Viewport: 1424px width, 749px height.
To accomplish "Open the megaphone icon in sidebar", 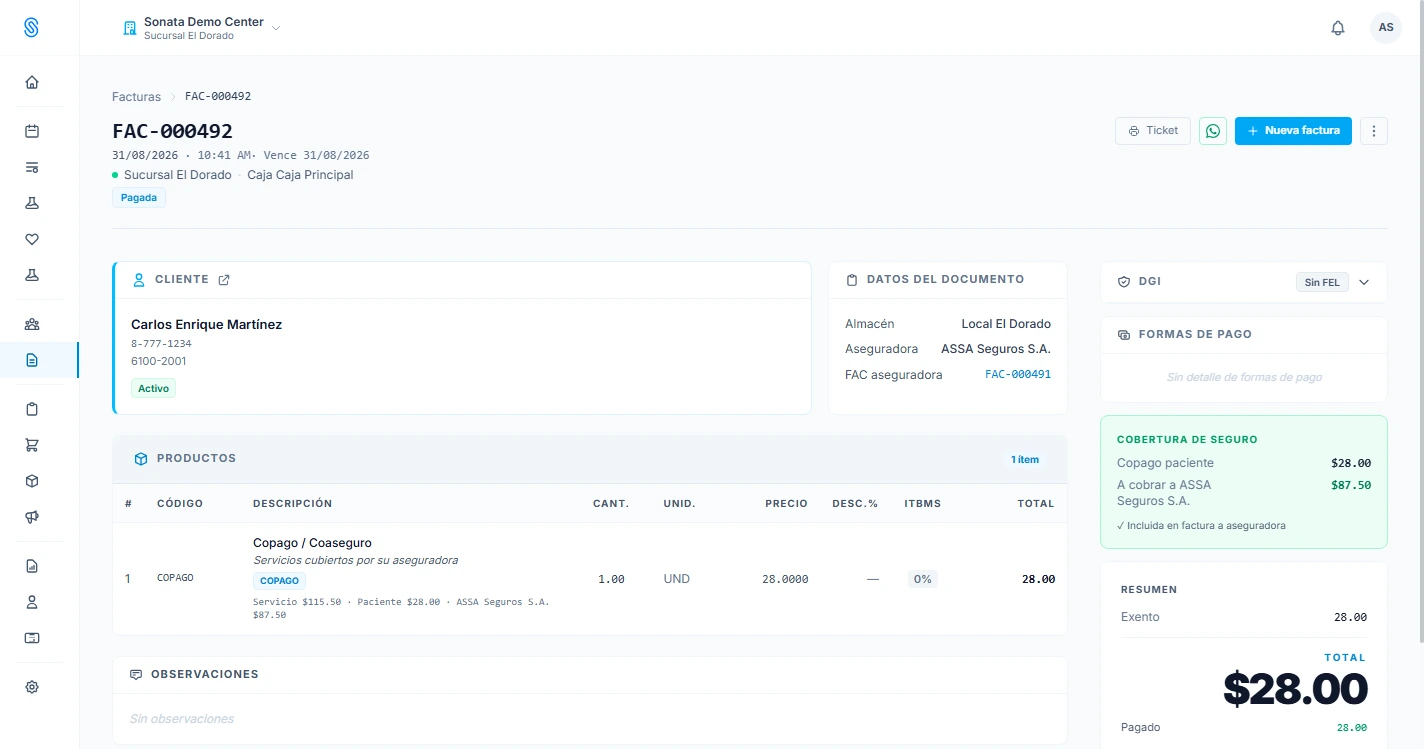I will coord(32,517).
